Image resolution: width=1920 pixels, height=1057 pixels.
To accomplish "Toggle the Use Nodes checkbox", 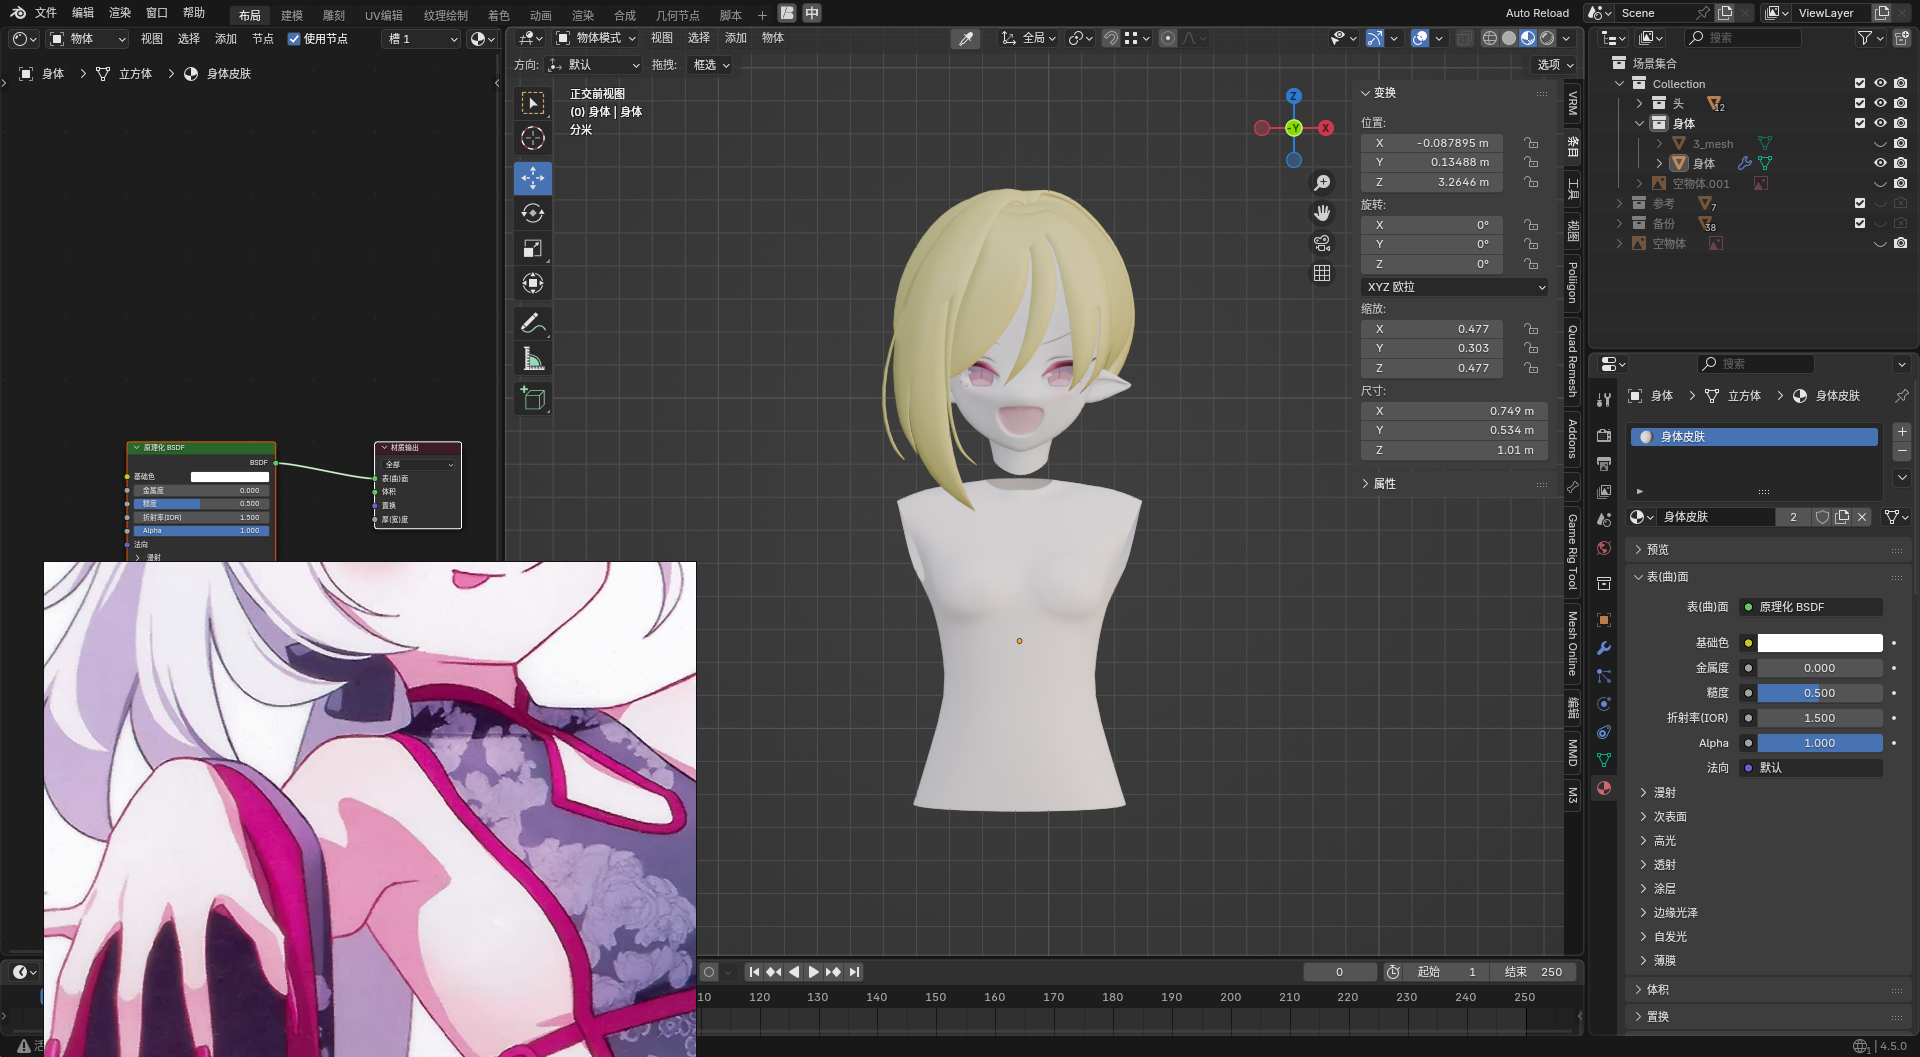I will click(294, 39).
